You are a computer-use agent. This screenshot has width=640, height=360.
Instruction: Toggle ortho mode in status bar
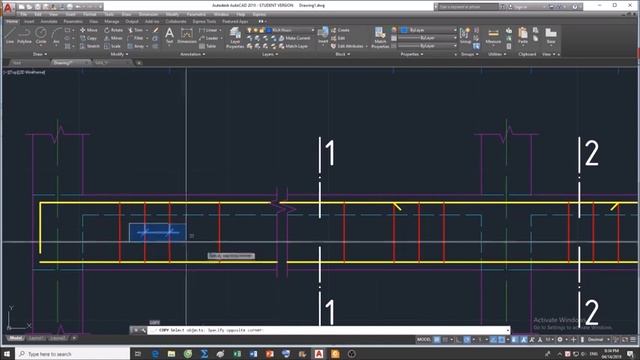tap(458, 340)
